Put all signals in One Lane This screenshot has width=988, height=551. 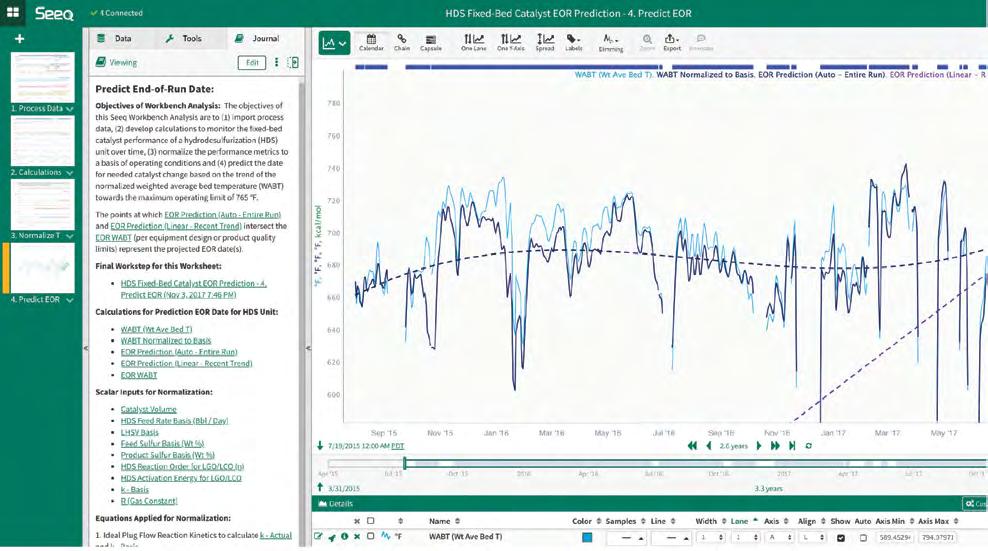473,42
